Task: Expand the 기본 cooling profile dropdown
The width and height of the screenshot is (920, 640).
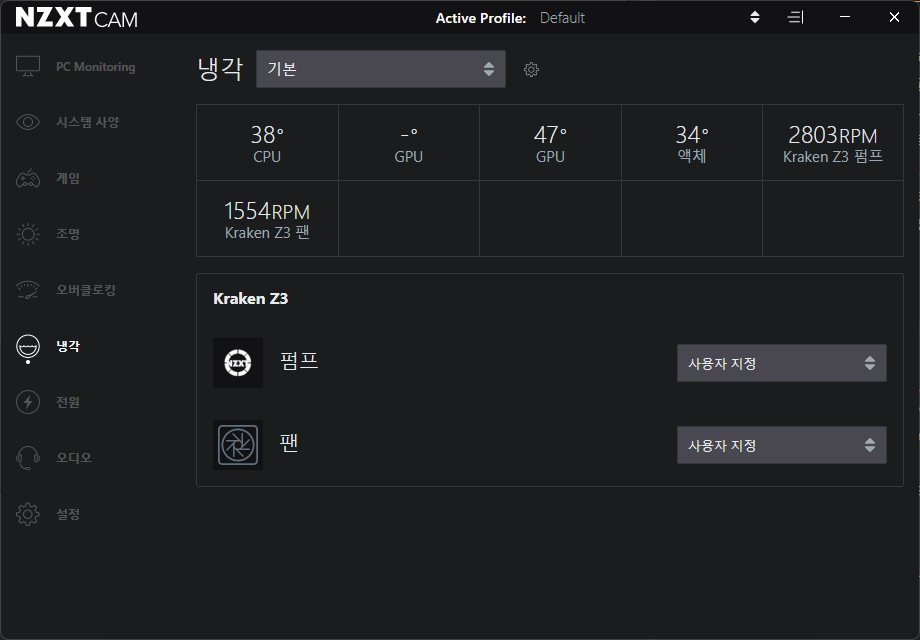Action: pyautogui.click(x=381, y=69)
